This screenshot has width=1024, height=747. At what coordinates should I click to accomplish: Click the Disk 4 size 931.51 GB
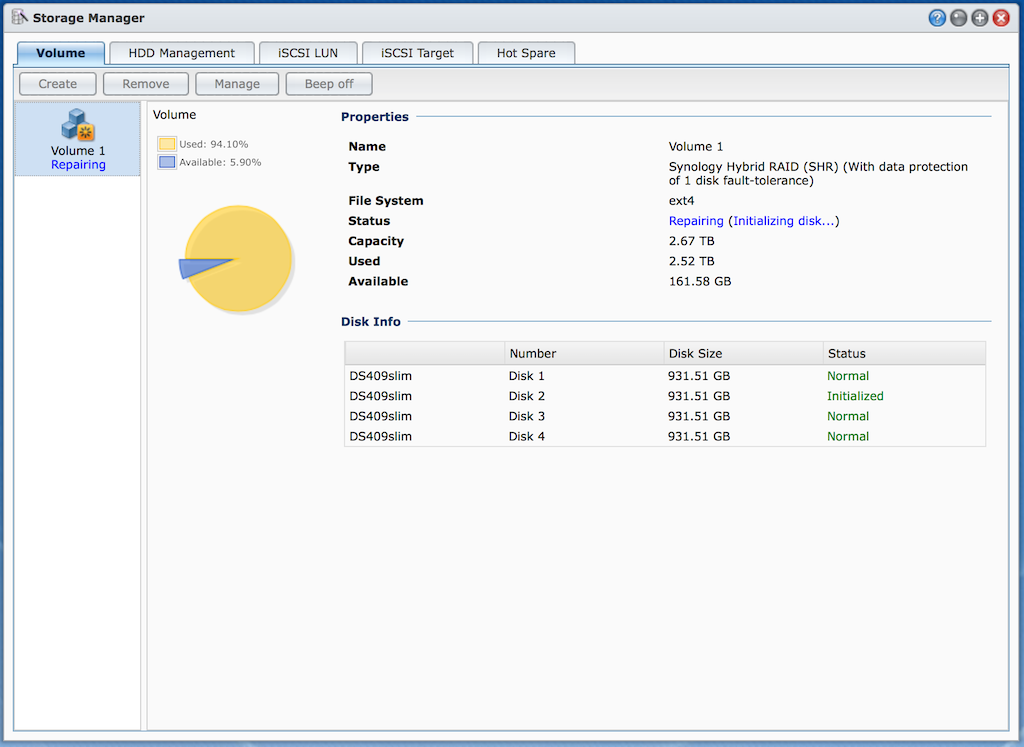coord(699,436)
